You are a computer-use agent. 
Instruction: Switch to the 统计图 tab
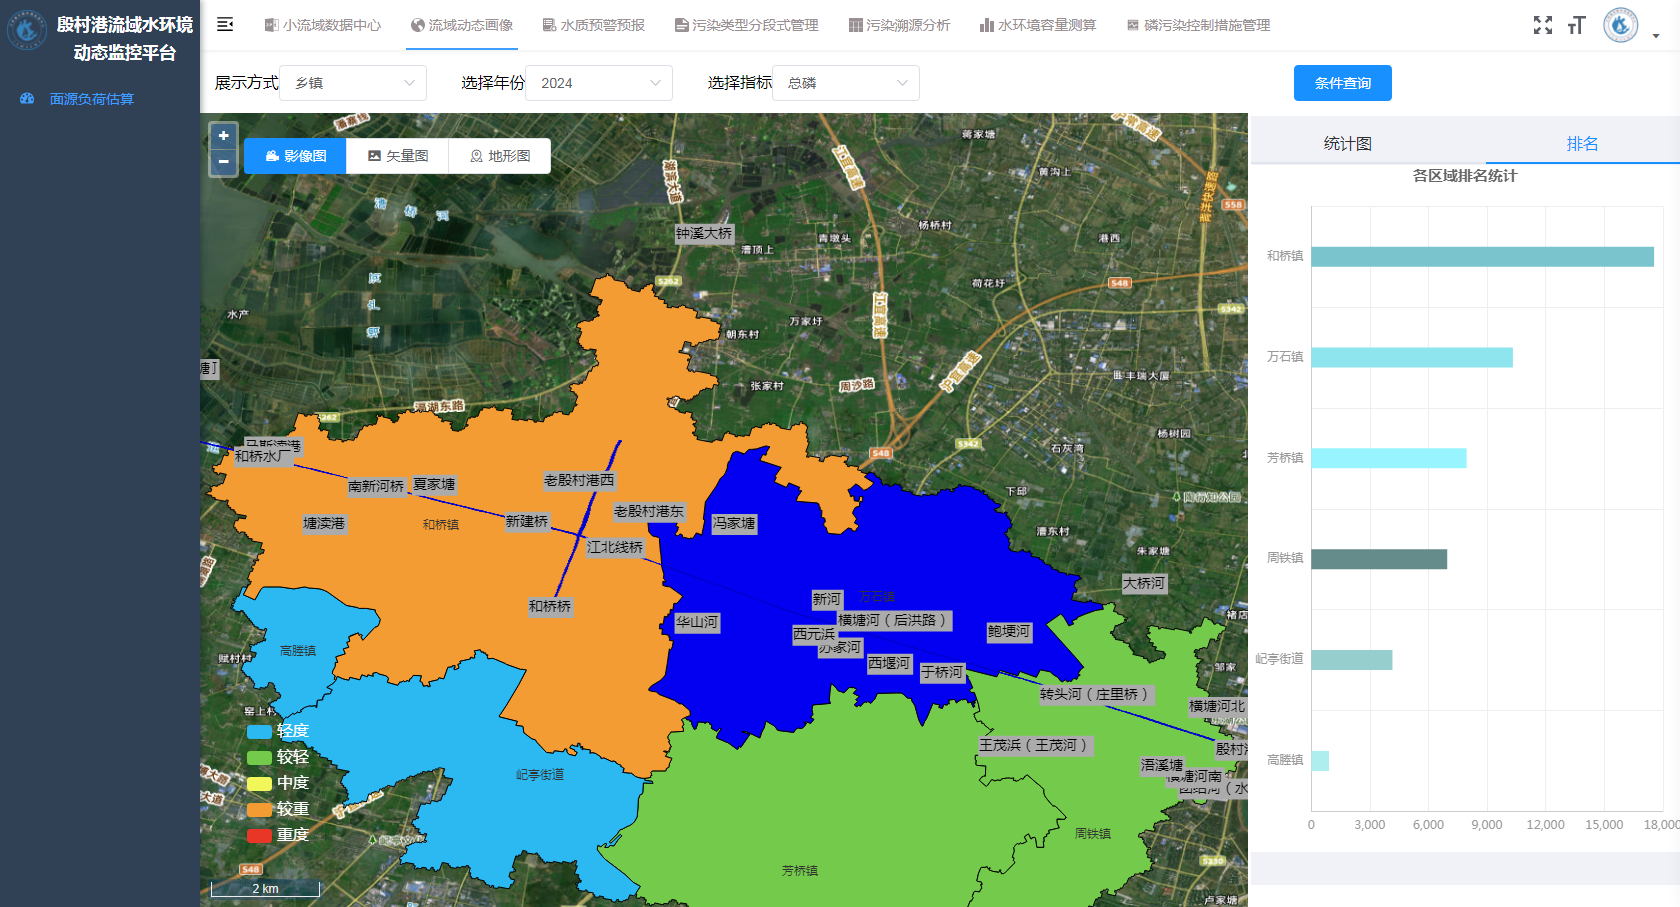point(1347,144)
